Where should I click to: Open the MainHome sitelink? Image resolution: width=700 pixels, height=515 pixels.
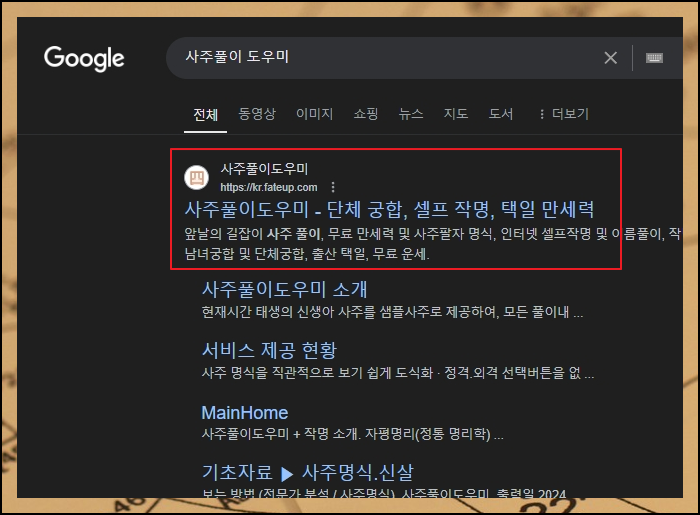(x=245, y=413)
